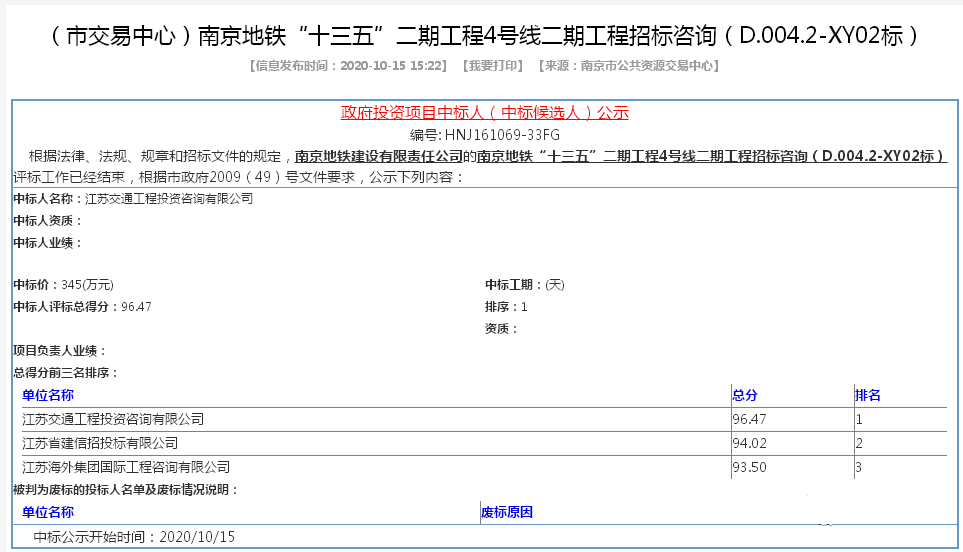Click the score 96.47 in the table
This screenshot has width=963, height=552.
[749, 419]
